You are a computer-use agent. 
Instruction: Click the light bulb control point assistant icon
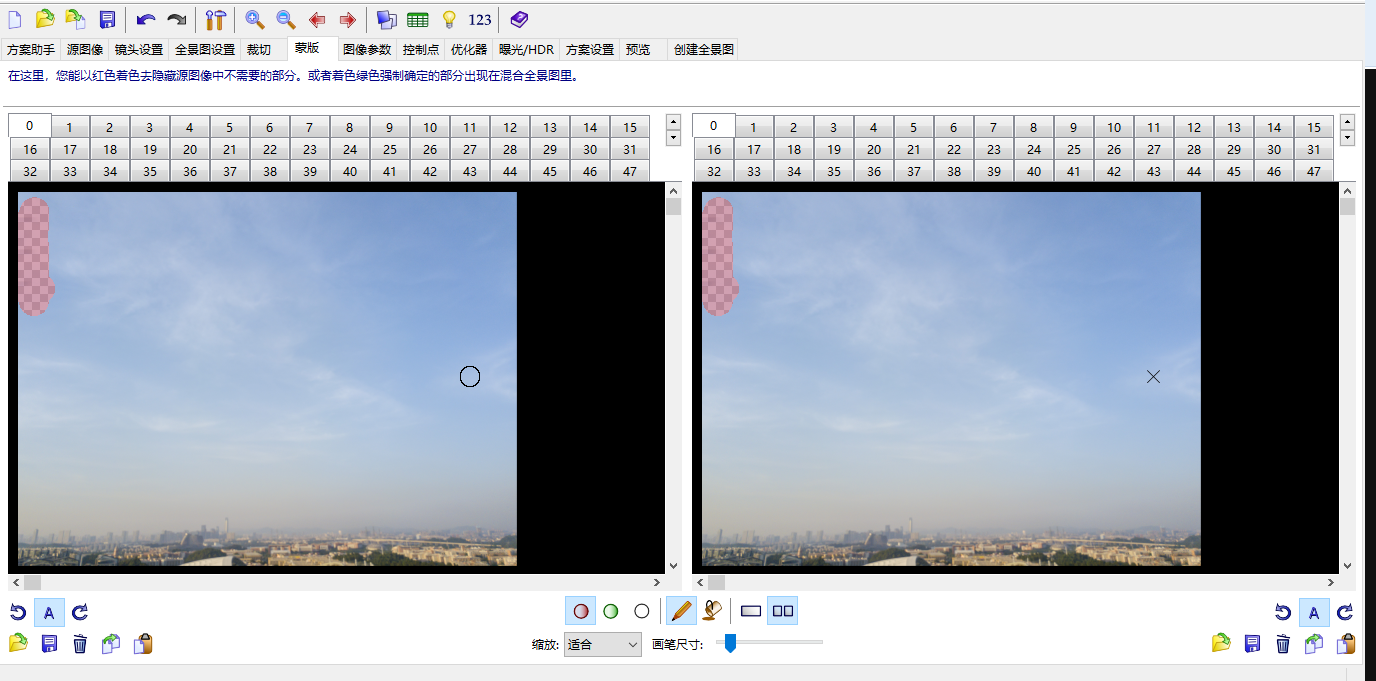tap(449, 19)
